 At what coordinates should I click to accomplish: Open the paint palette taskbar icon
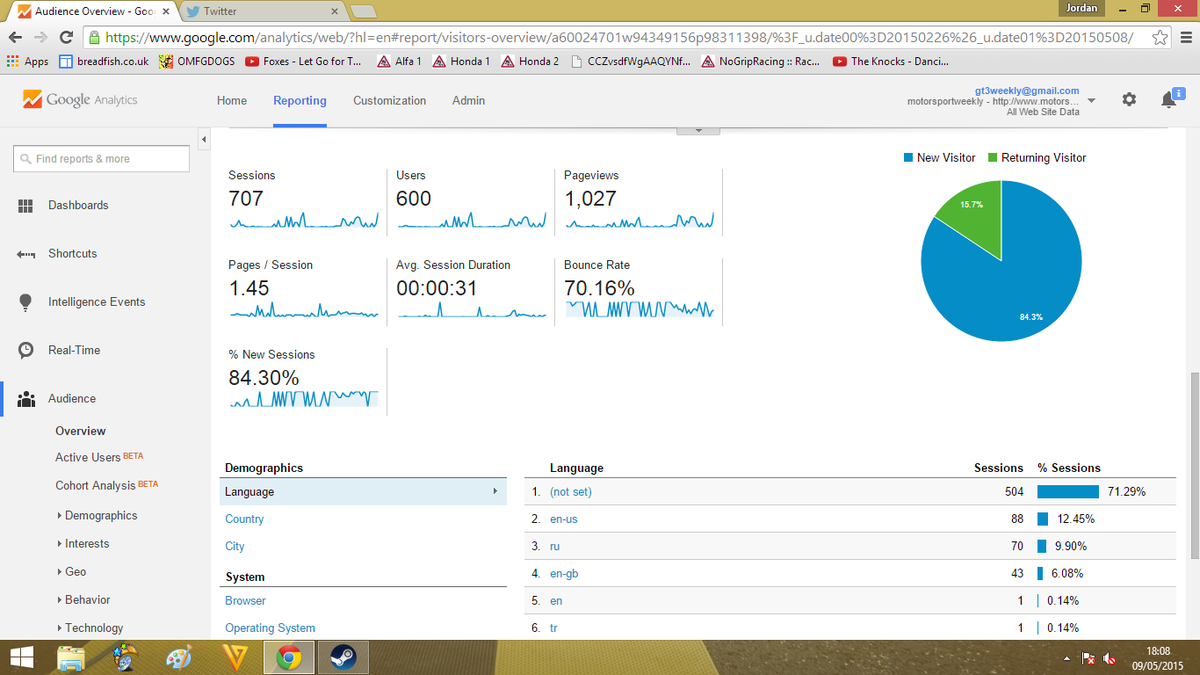point(177,658)
